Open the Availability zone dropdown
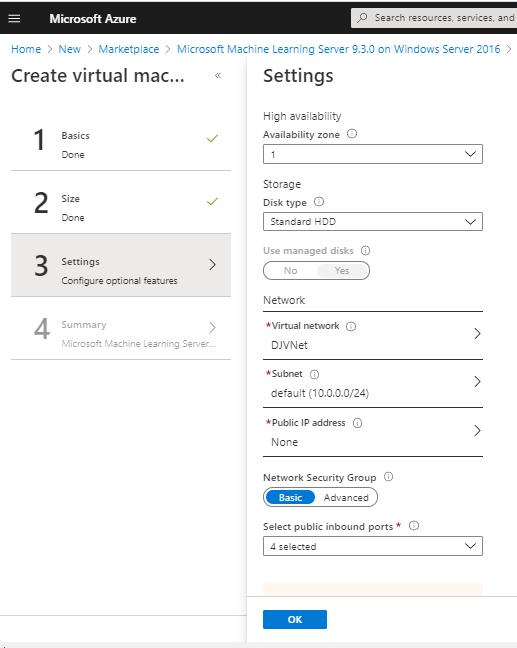 (373, 154)
